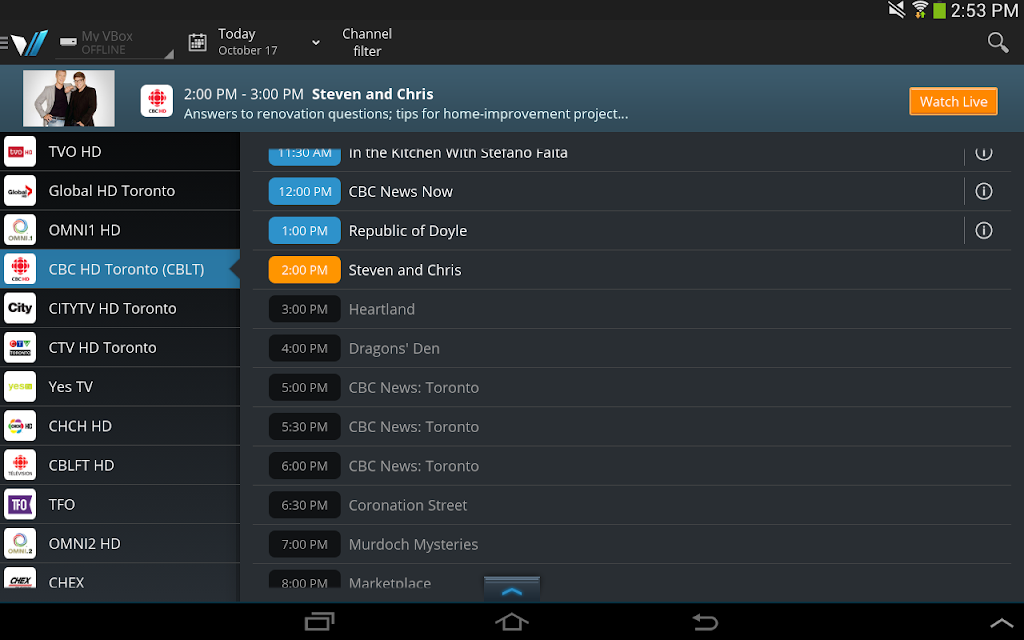This screenshot has height=640, width=1024.
Task: Tap the battery icon in status bar
Action: (939, 10)
